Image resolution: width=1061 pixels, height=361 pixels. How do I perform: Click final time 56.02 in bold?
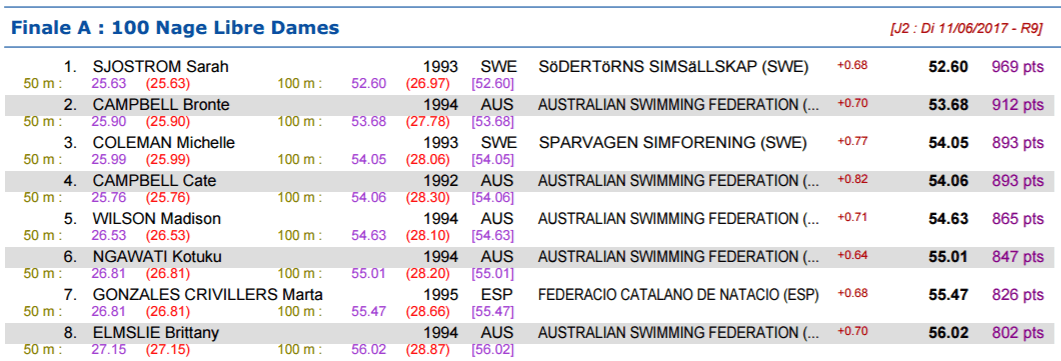point(948,333)
